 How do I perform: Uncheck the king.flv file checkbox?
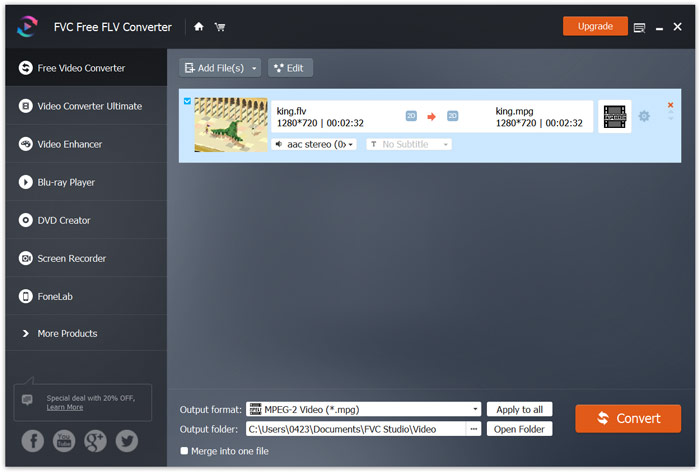tap(188, 101)
